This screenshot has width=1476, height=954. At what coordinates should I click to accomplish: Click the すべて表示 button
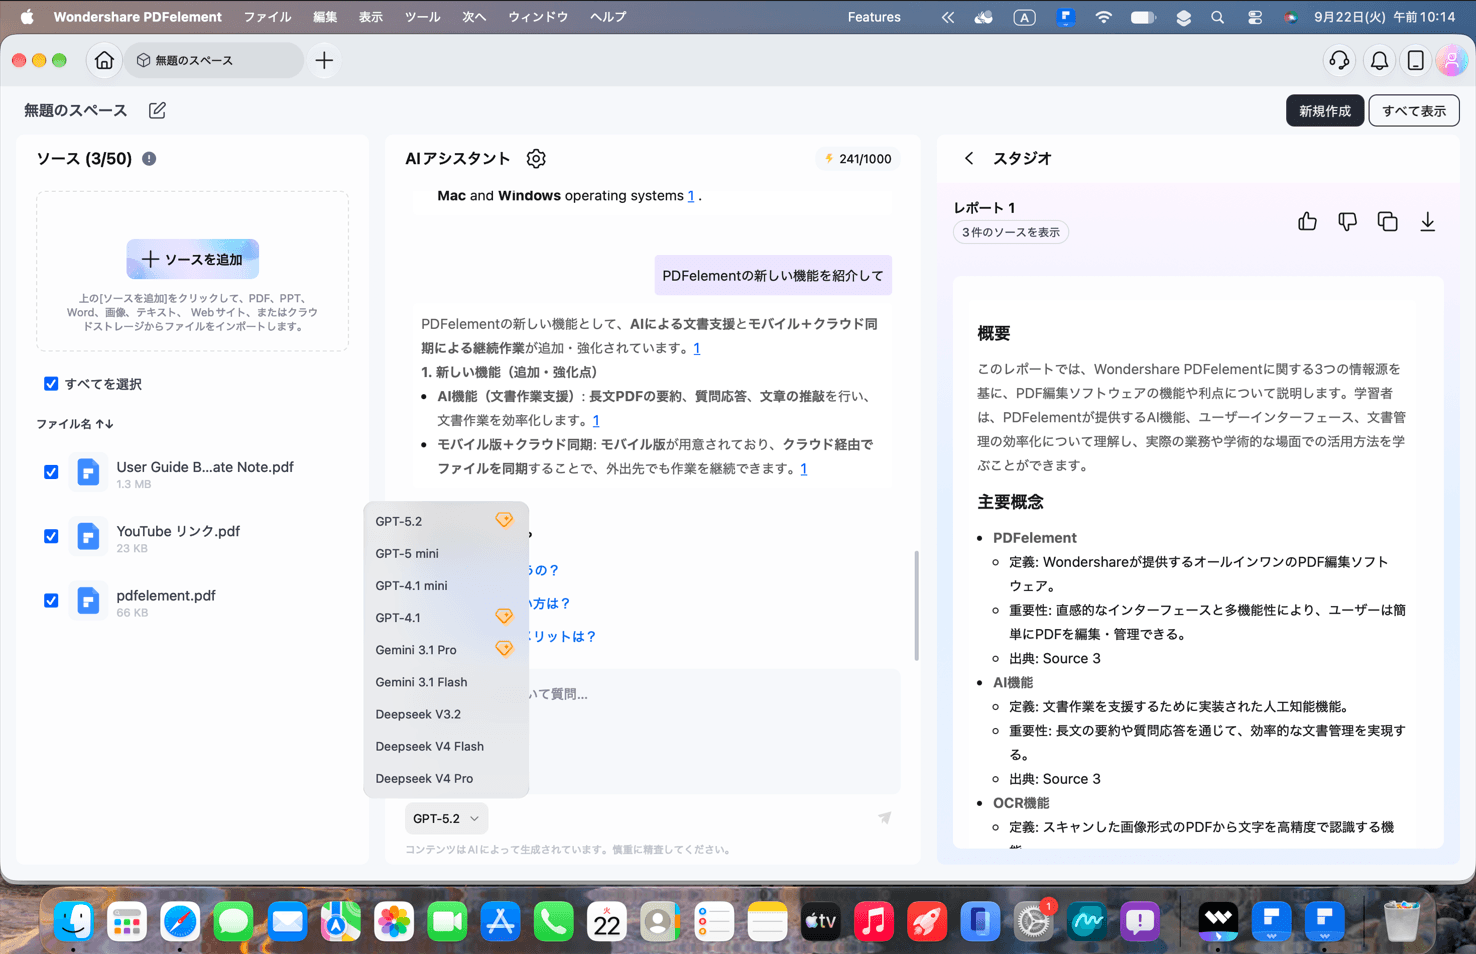1413,111
